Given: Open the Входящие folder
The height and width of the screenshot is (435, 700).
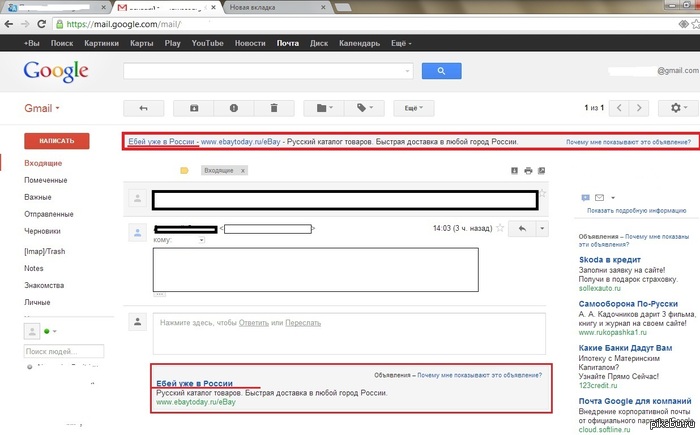Looking at the screenshot, I should 43,163.
